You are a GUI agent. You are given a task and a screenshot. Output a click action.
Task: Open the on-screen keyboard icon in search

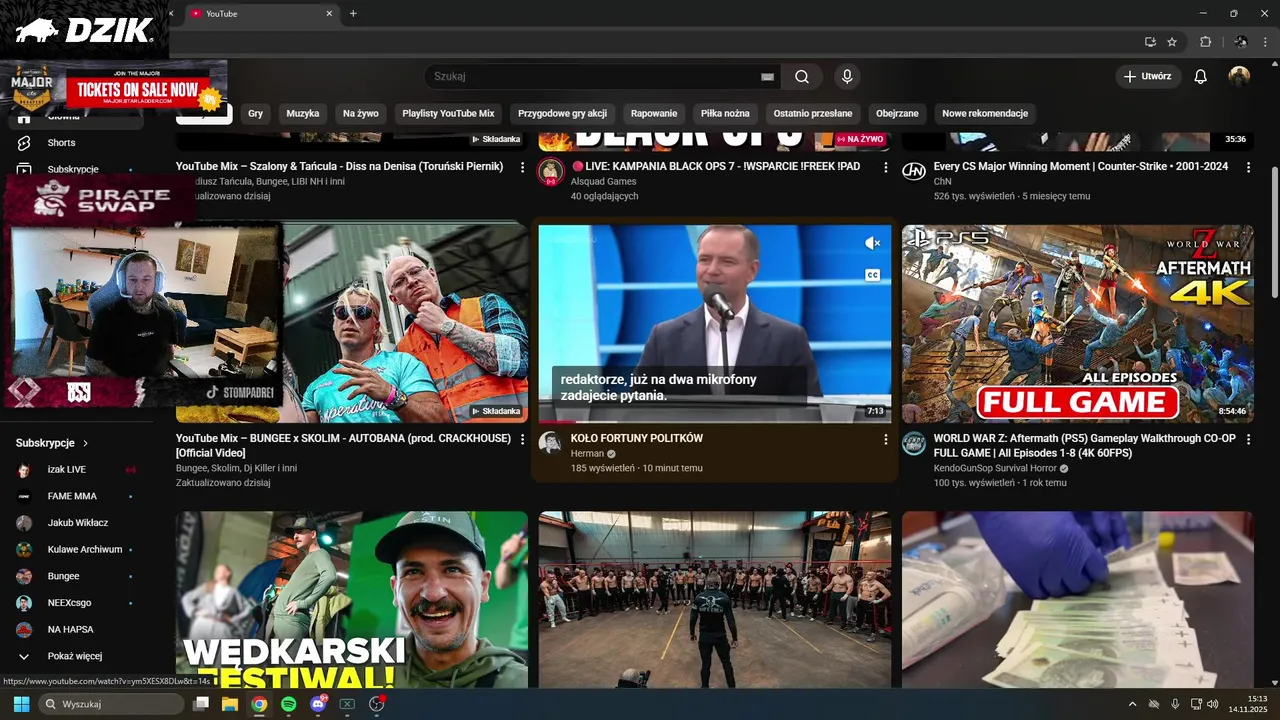point(767,77)
